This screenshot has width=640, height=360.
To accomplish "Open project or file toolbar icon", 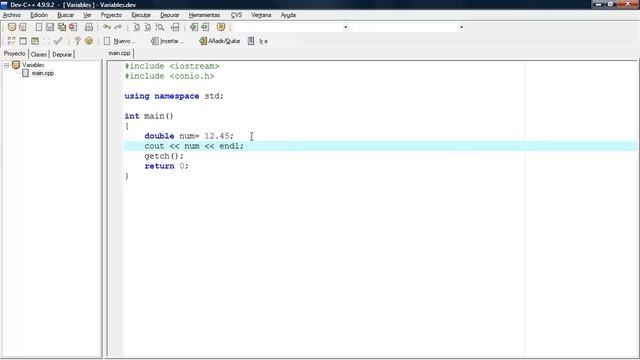I will point(23,27).
